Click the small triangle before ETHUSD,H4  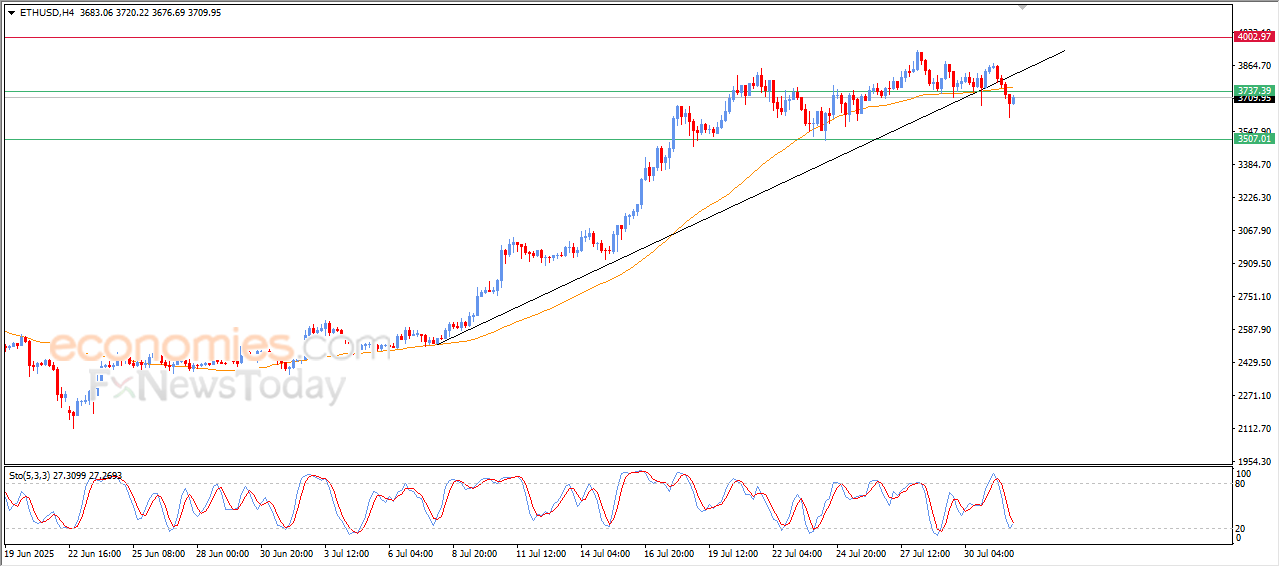[x=12, y=13]
